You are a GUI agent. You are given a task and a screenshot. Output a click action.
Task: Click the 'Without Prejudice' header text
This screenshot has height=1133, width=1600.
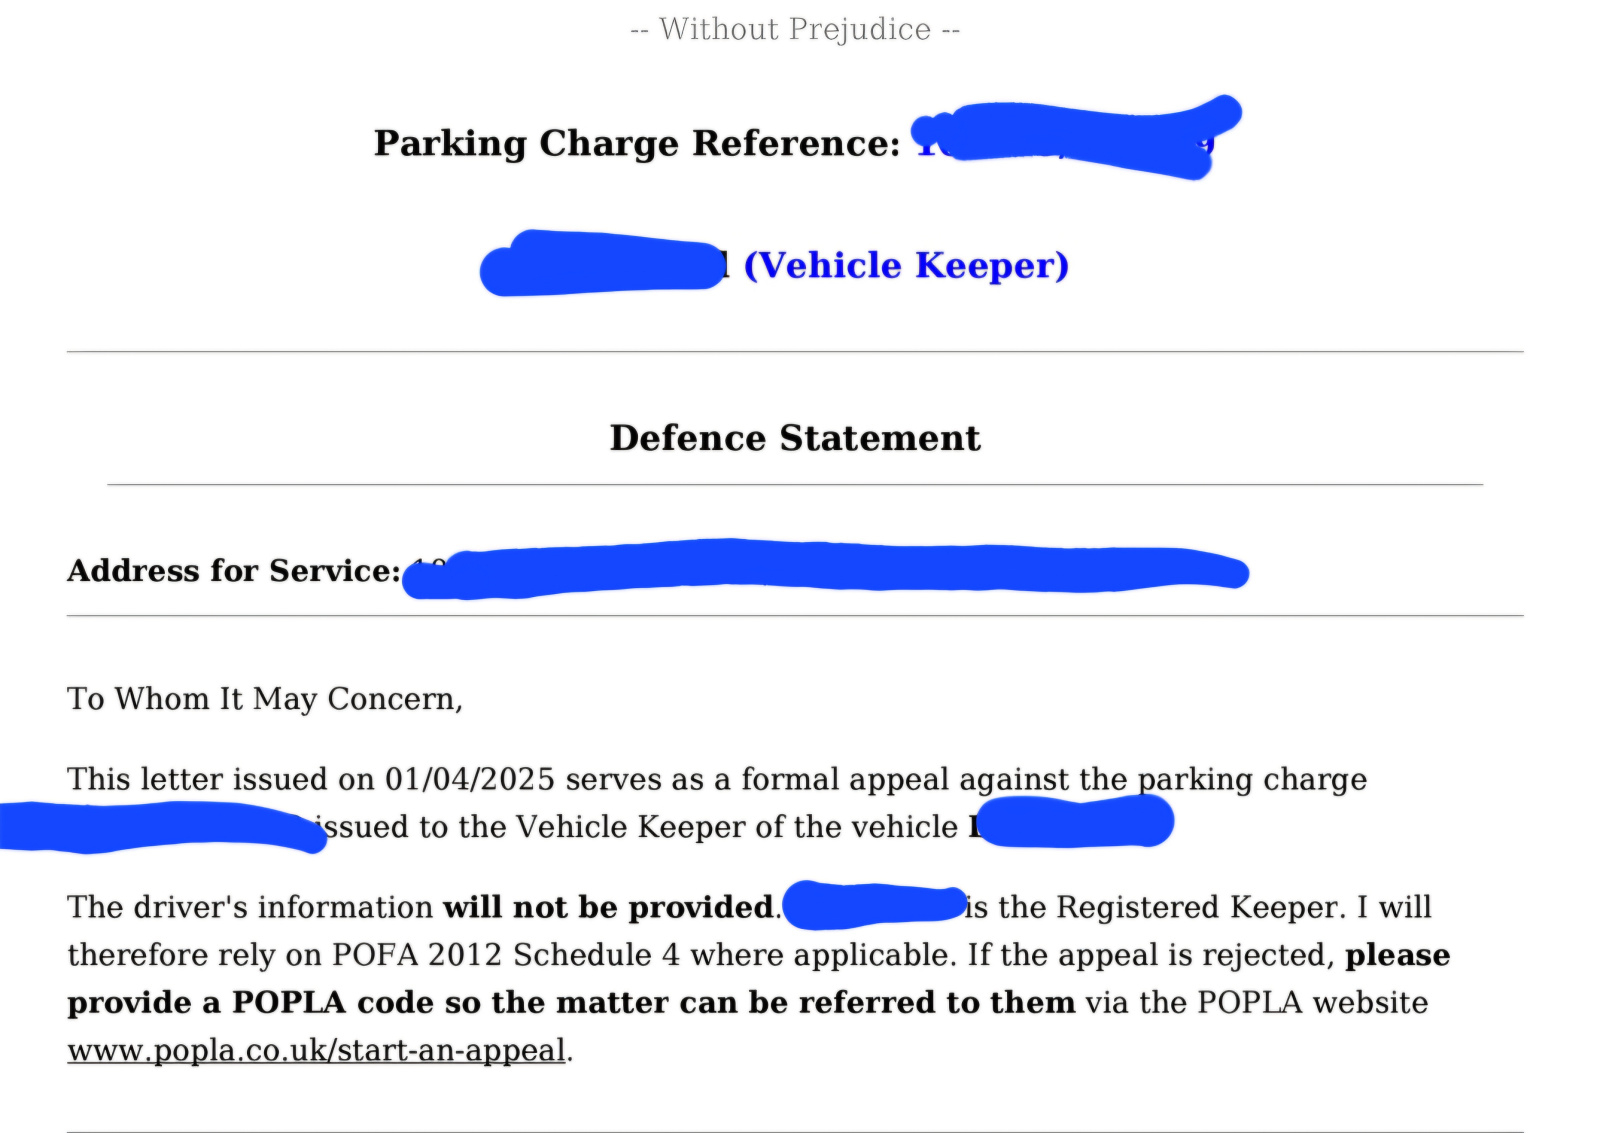795,30
